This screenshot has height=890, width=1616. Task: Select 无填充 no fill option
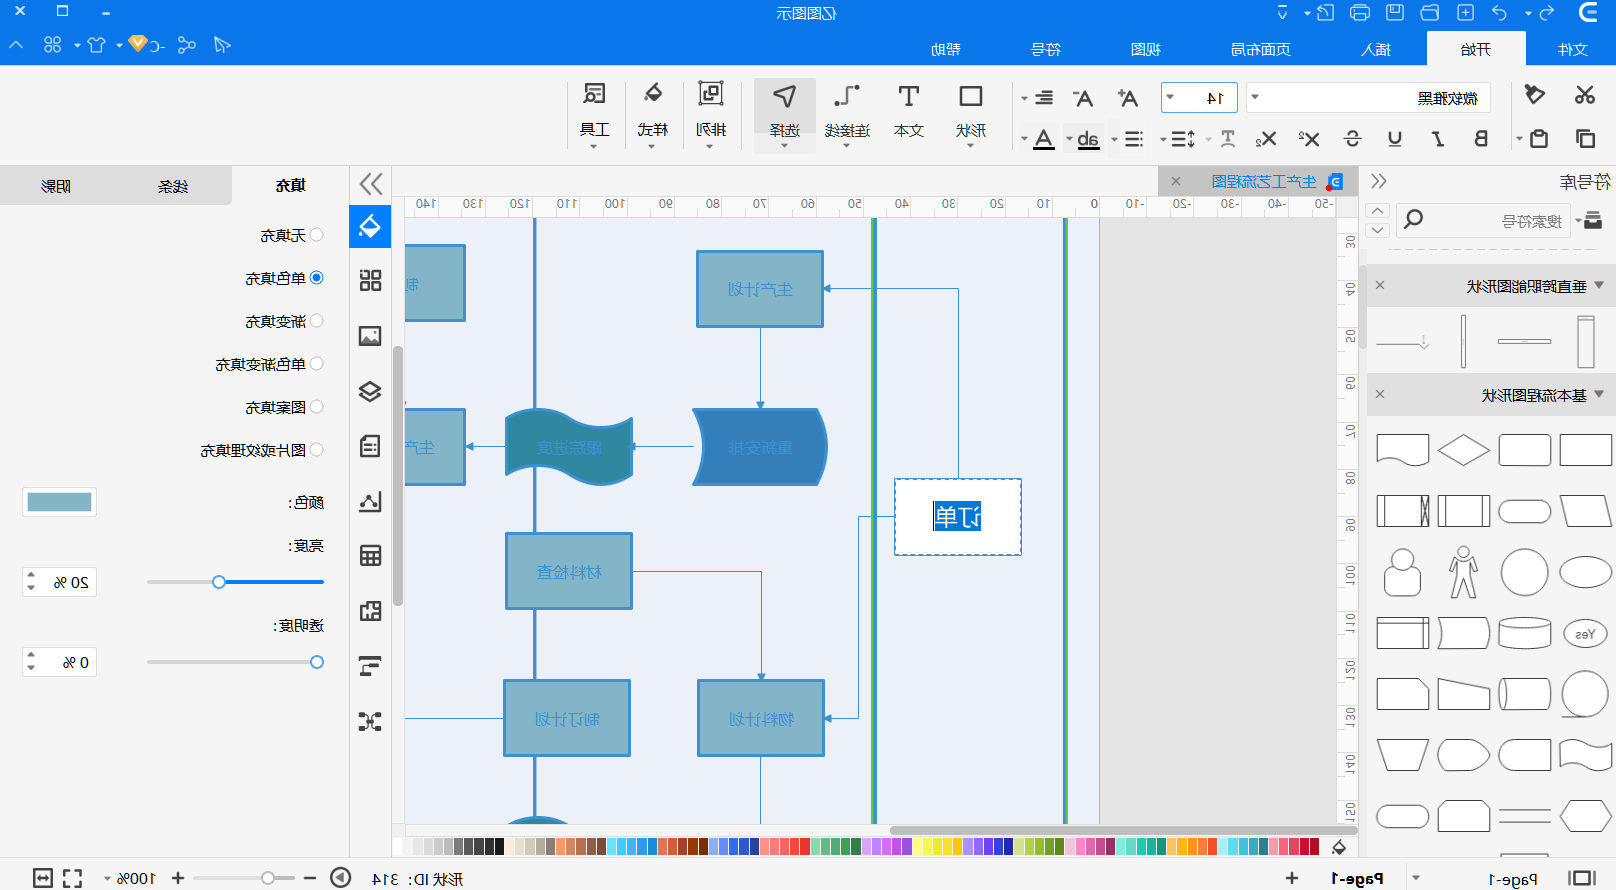point(291,235)
